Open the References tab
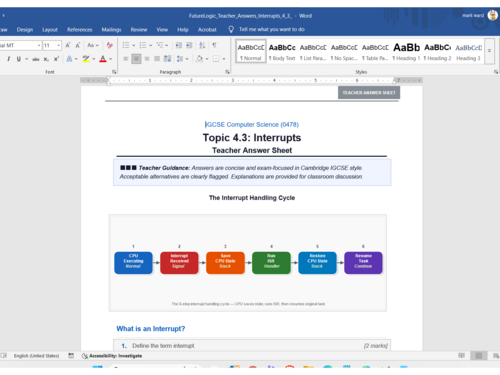 [x=79, y=29]
